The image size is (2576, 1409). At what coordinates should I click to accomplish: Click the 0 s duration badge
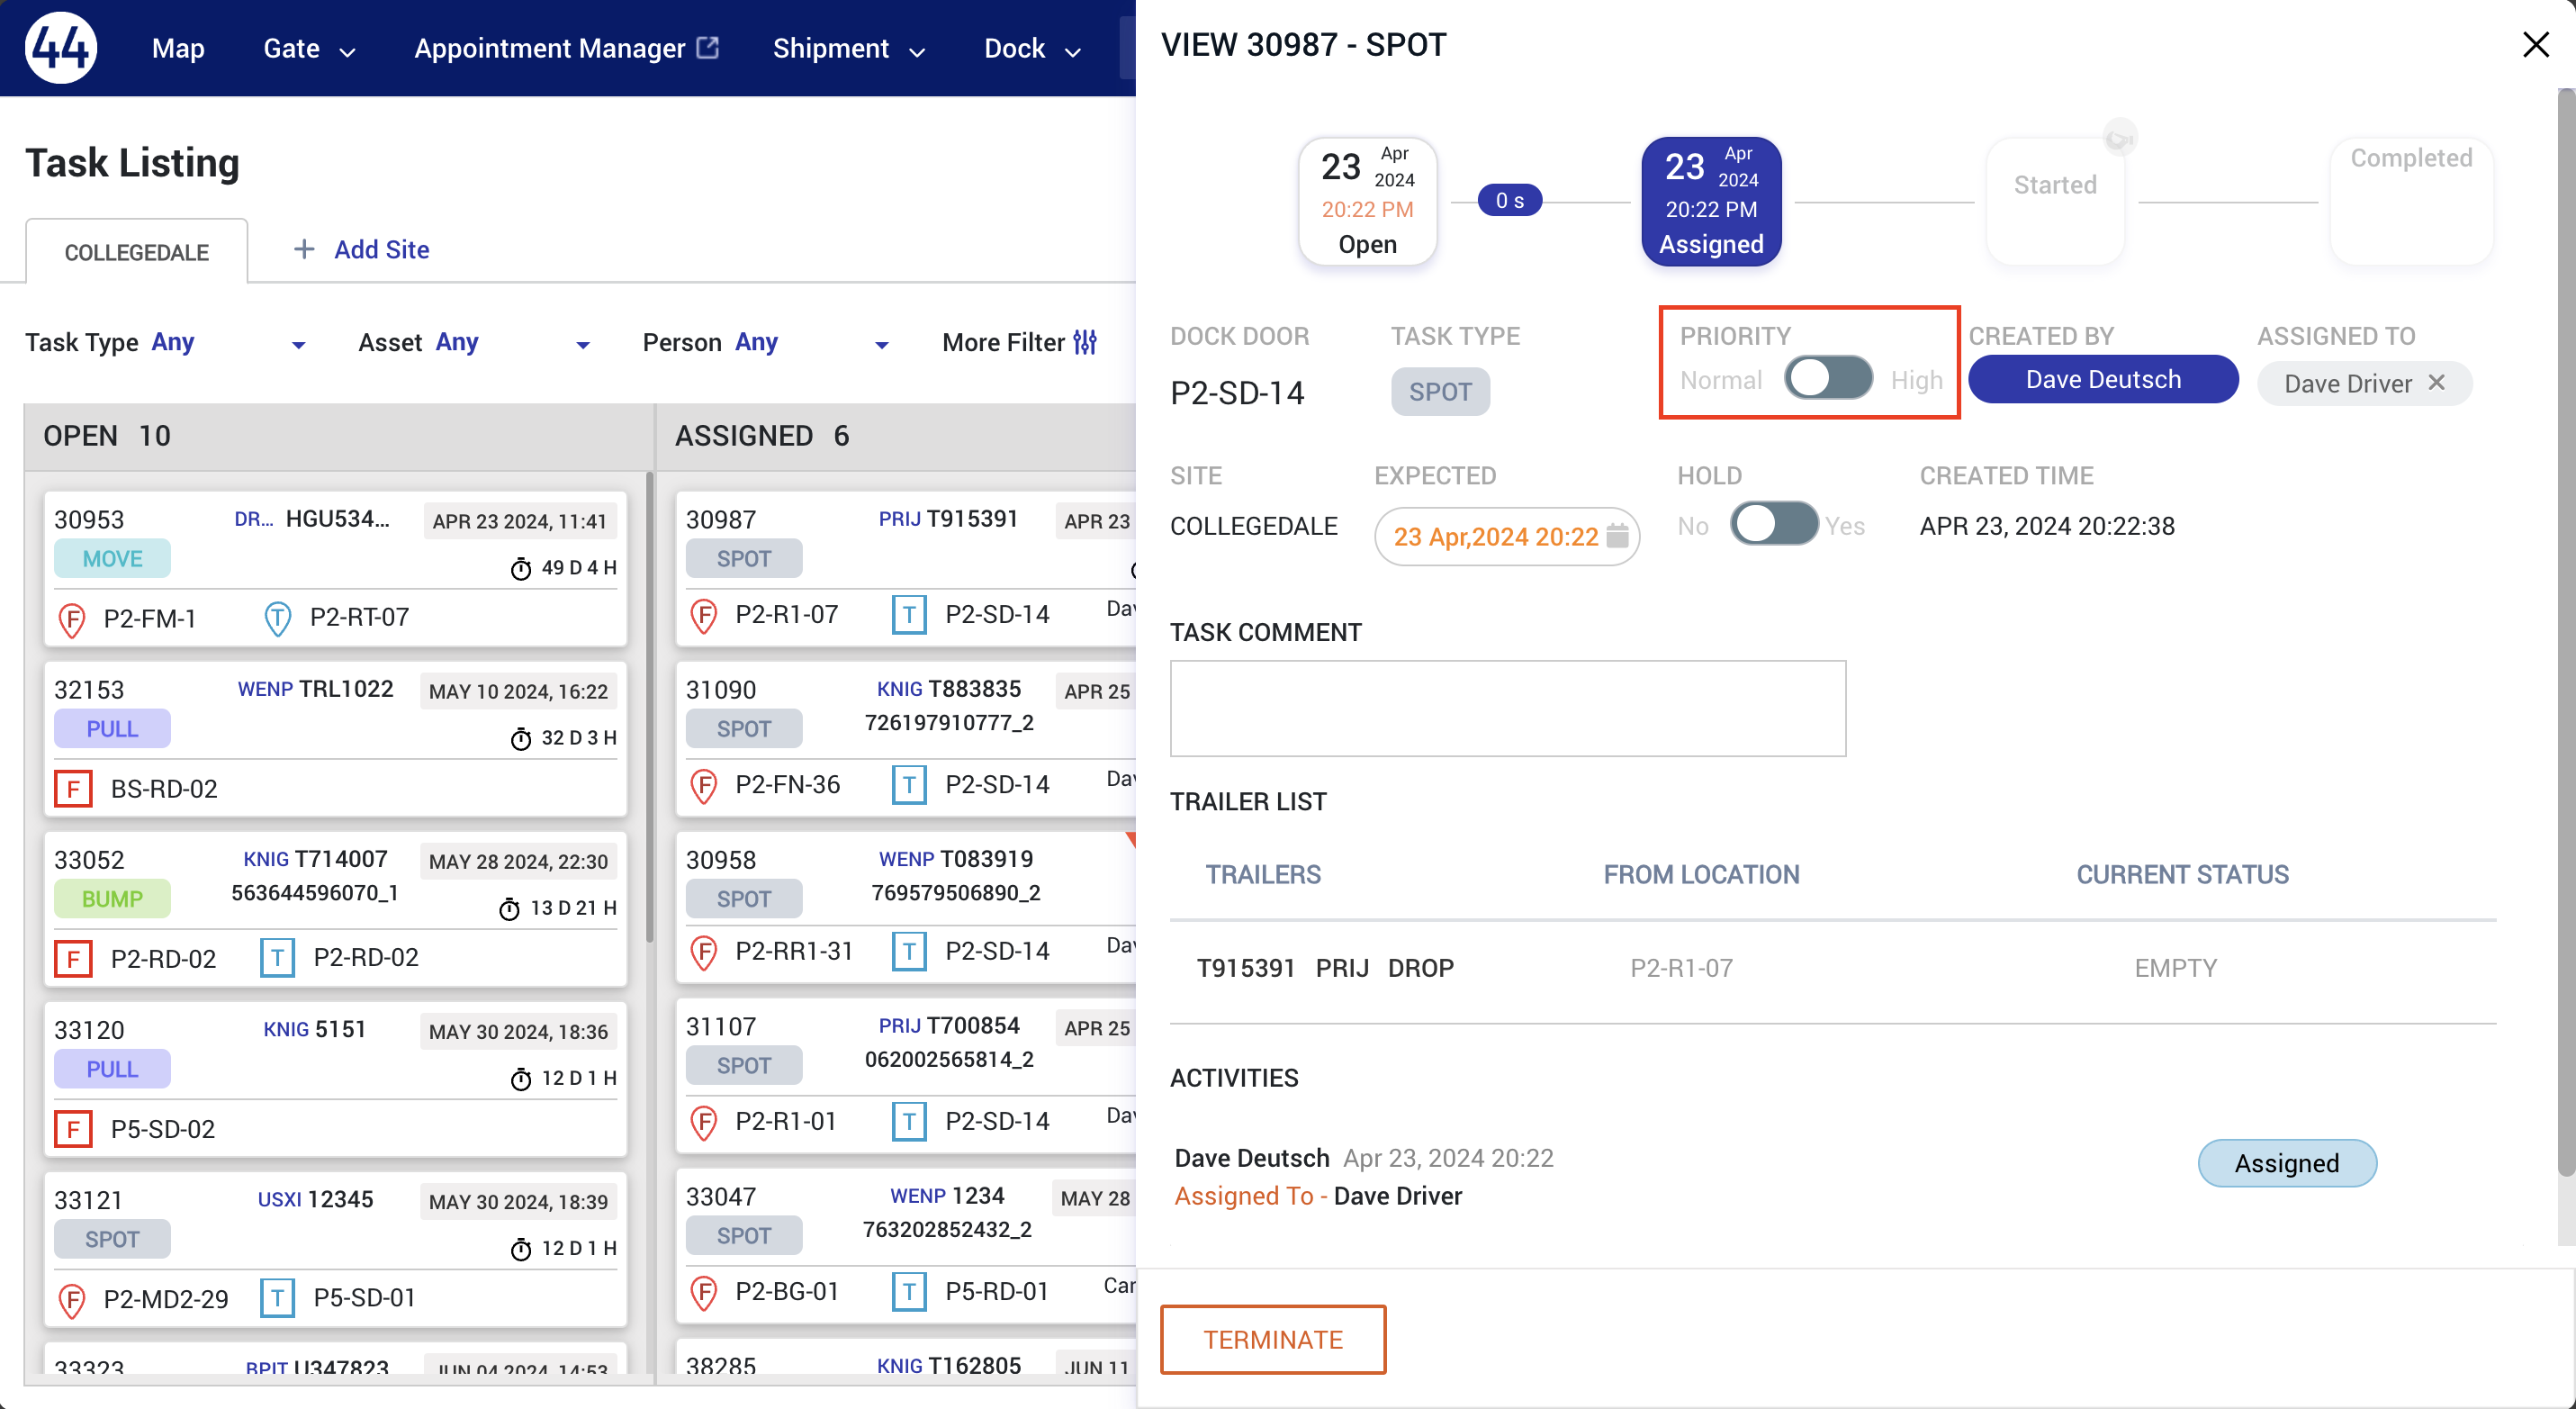click(x=1510, y=200)
